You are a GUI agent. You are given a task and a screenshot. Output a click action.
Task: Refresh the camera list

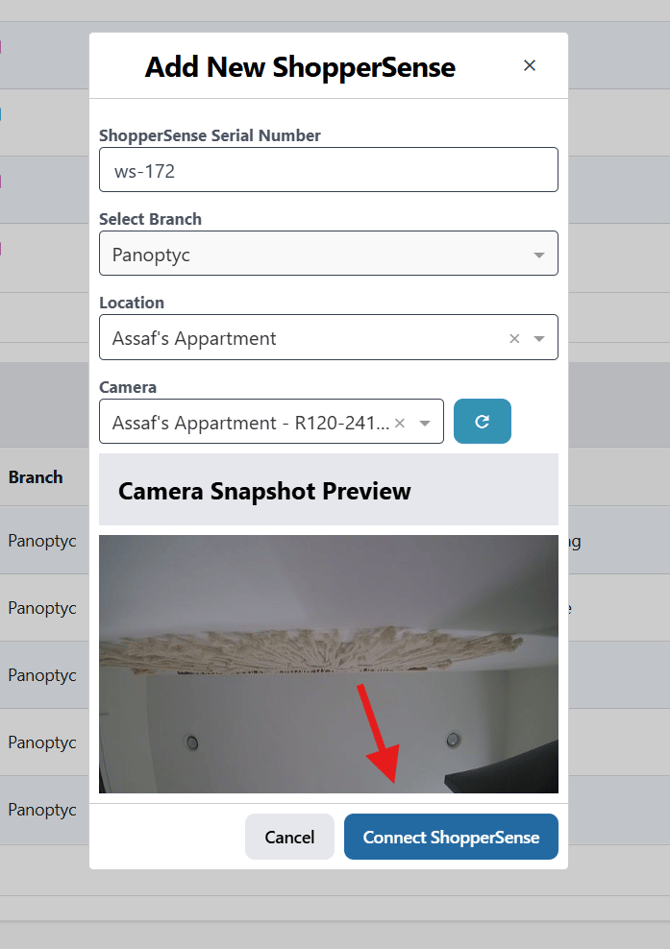coord(482,421)
